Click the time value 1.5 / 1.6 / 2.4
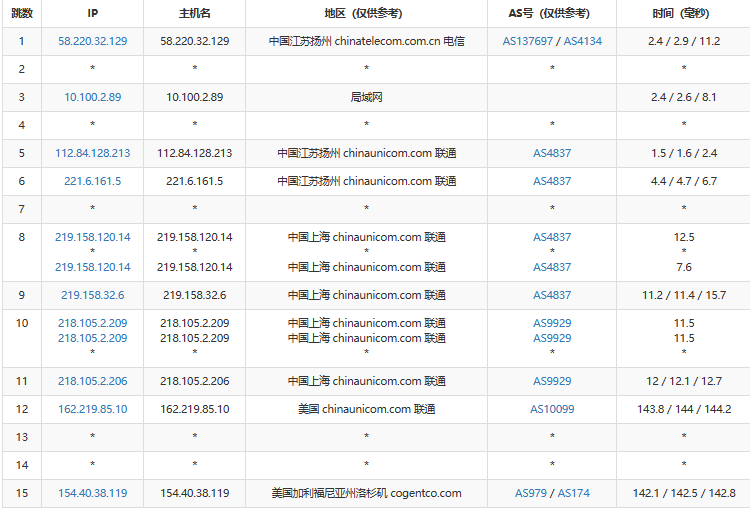Screen dimensions: 750x512 pos(684,153)
